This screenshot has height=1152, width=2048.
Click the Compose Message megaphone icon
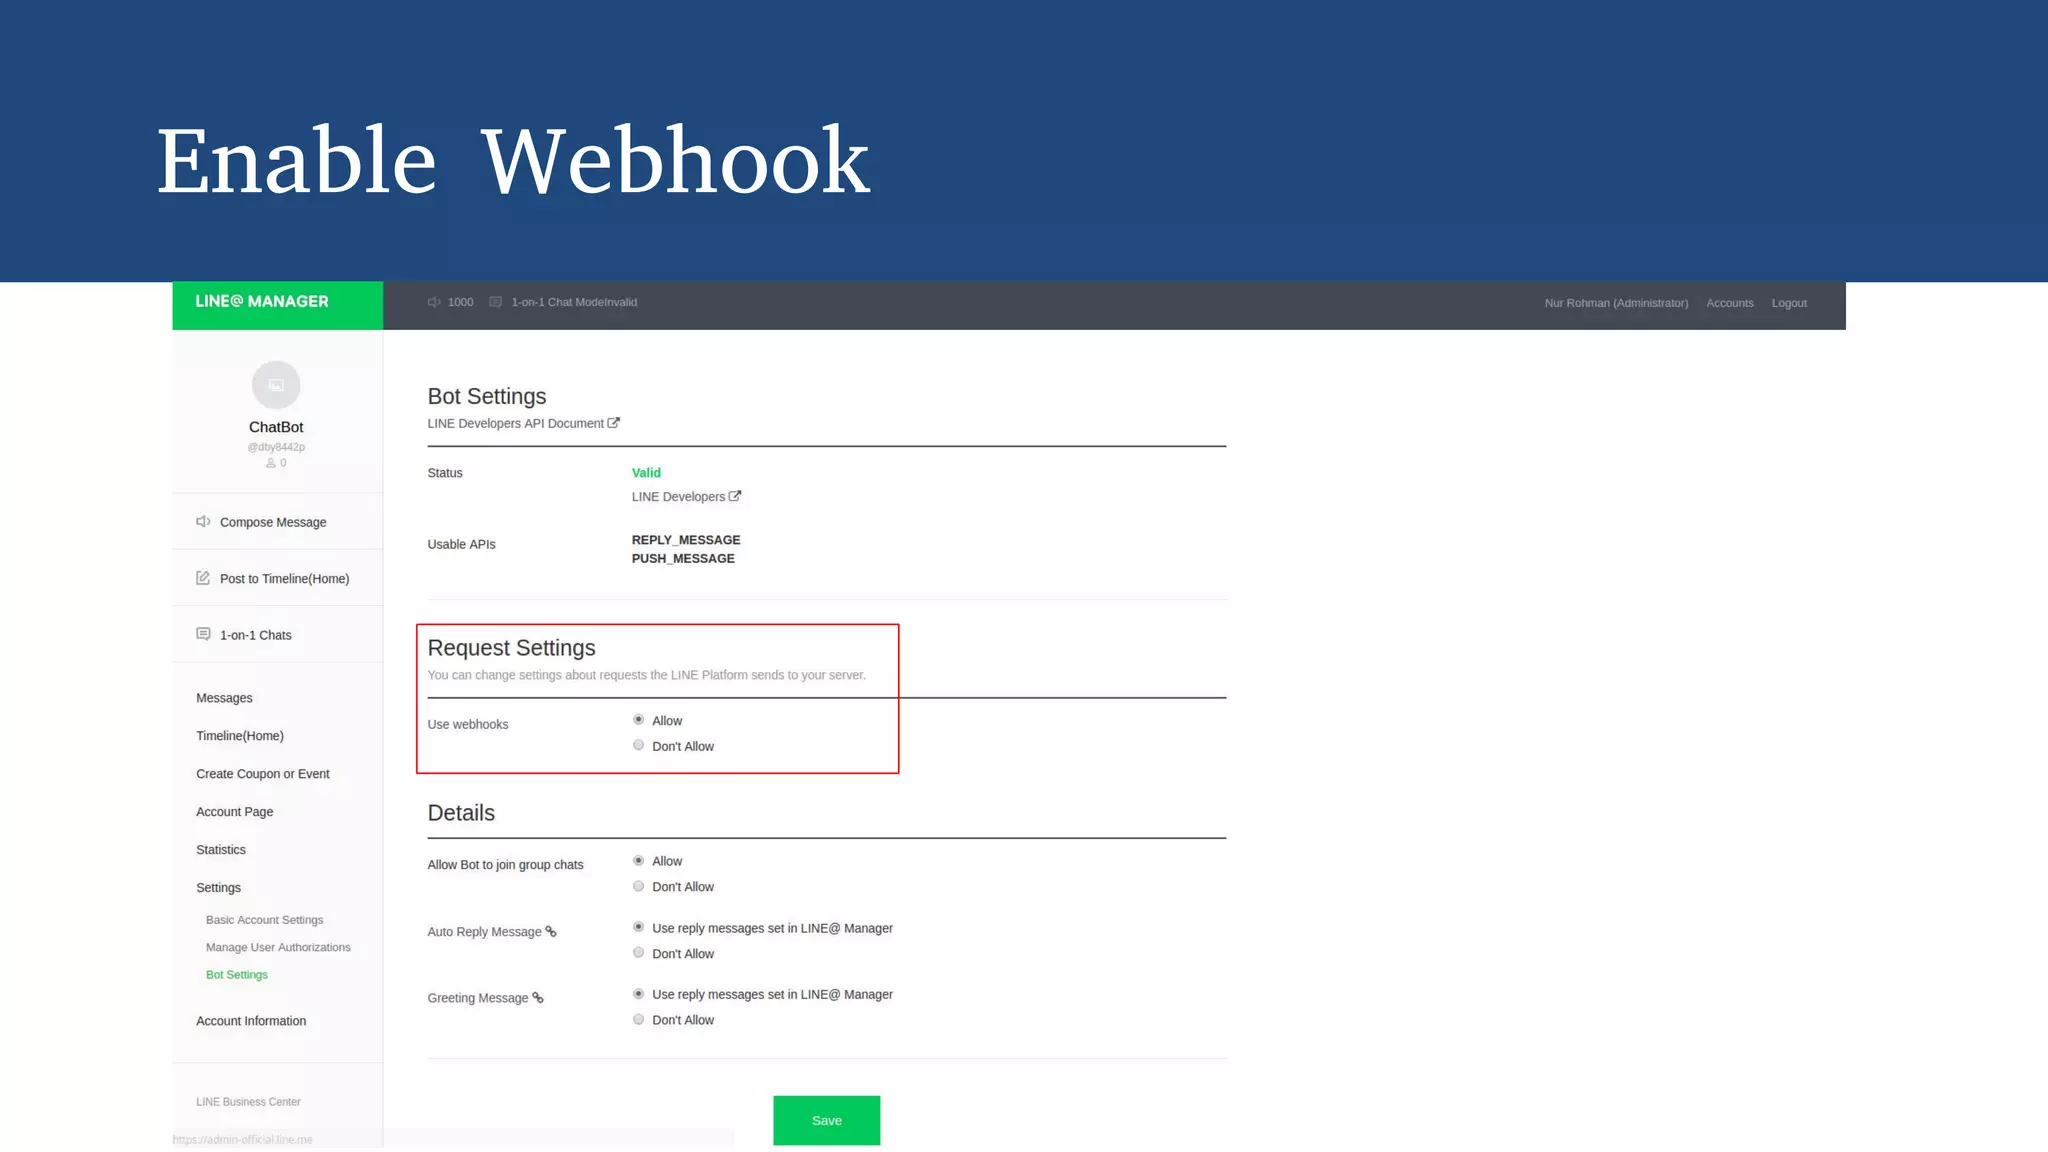pyautogui.click(x=203, y=521)
